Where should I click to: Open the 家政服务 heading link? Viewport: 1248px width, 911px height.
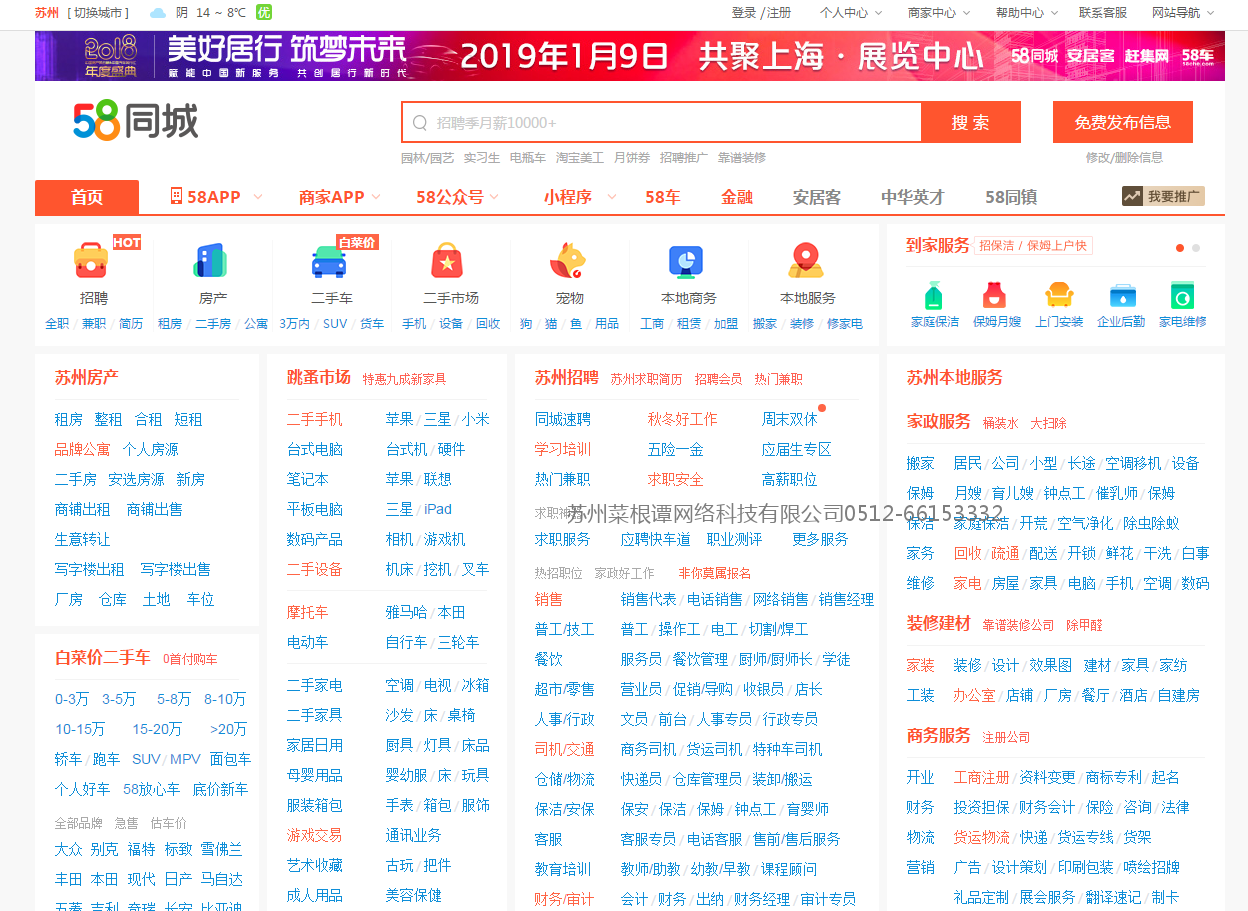(x=939, y=421)
